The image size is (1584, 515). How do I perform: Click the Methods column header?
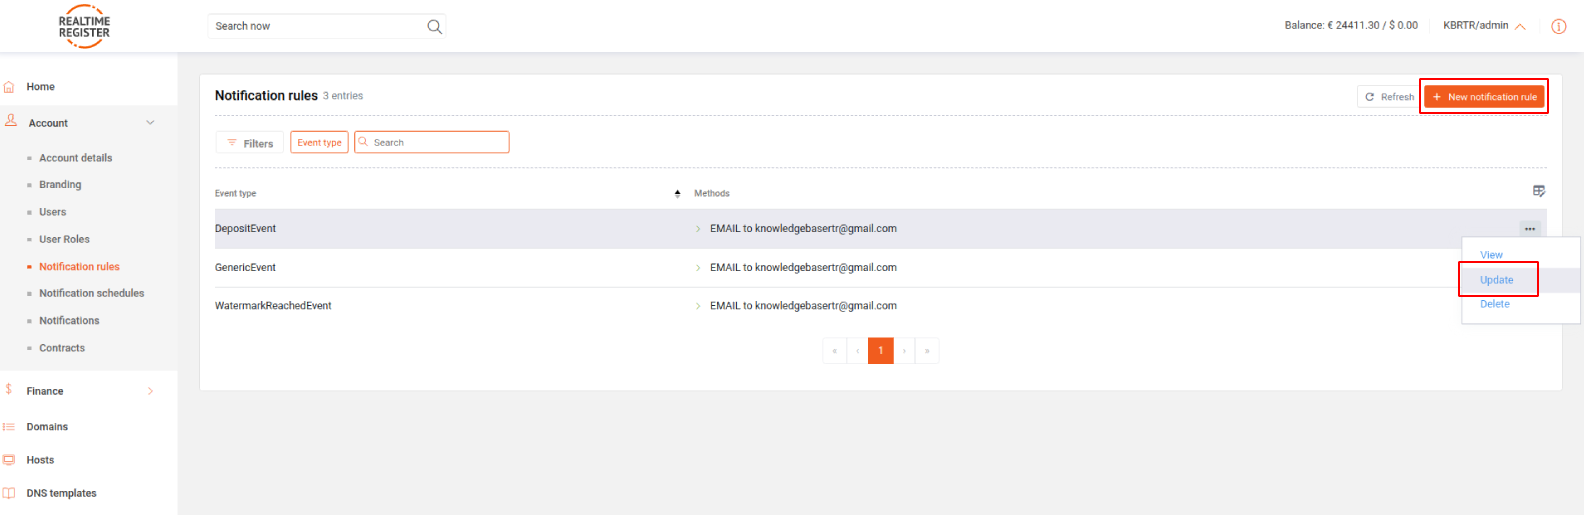click(x=712, y=194)
